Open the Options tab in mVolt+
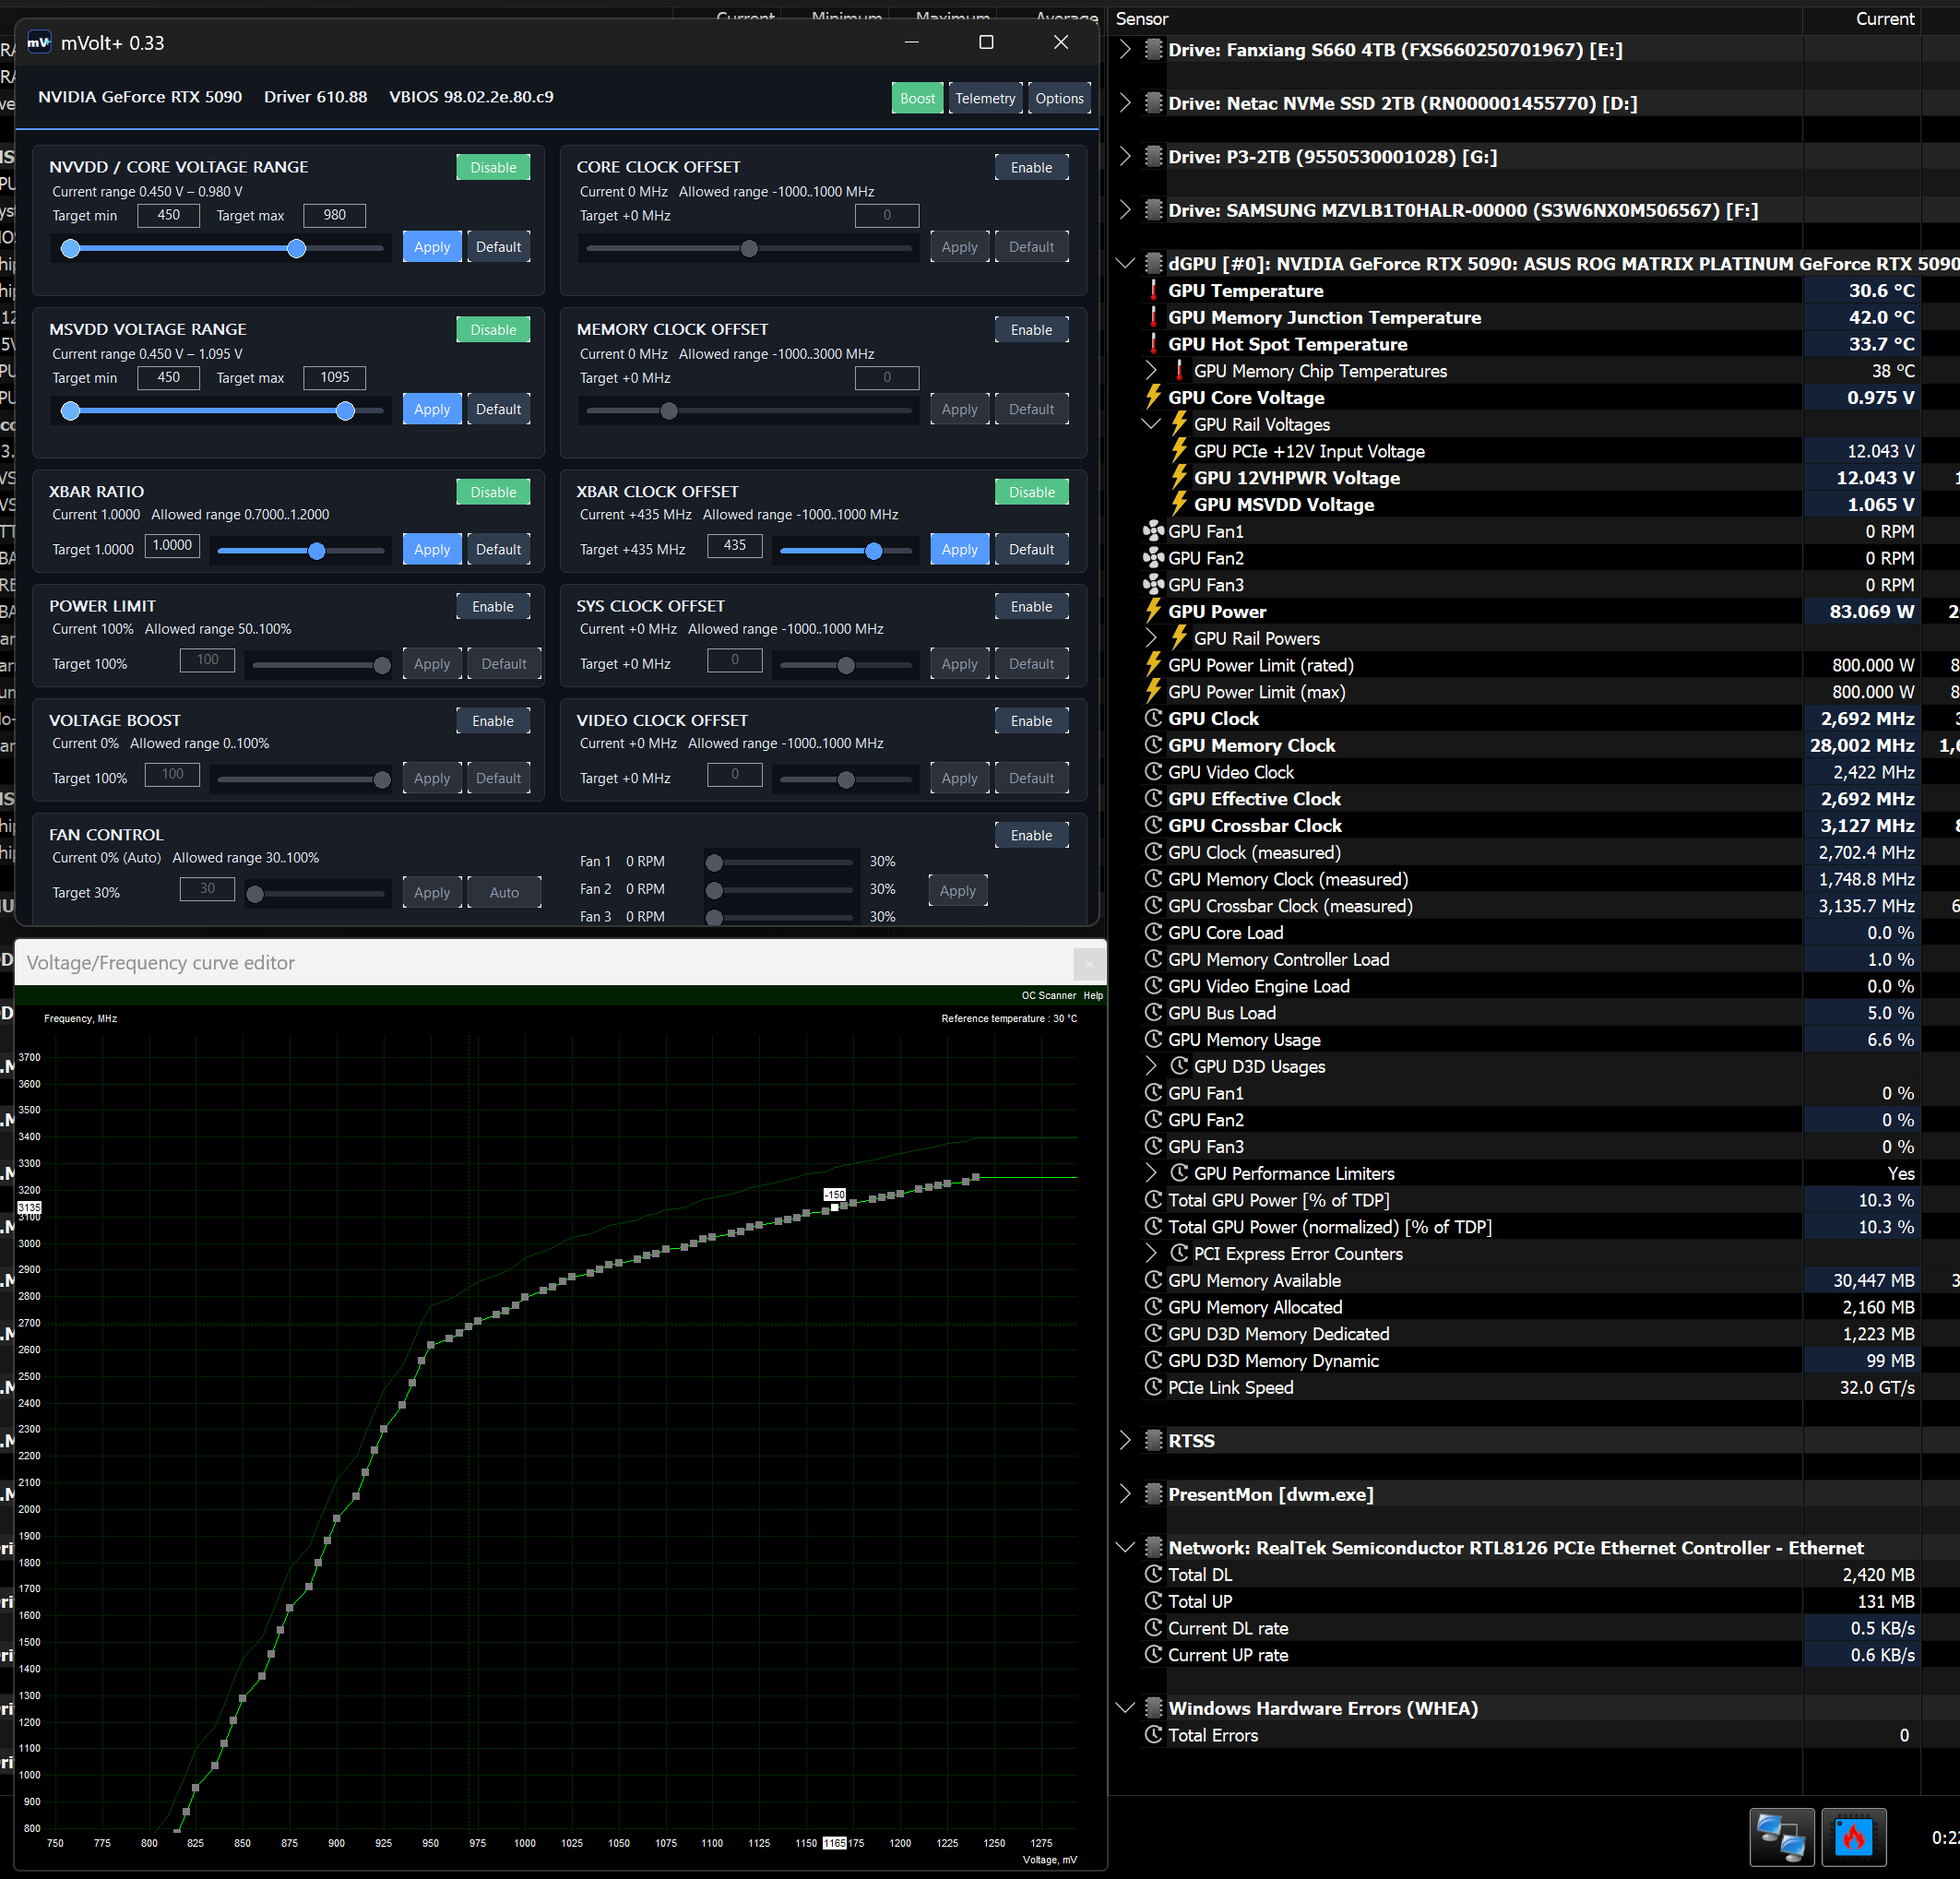1960x1879 pixels. point(1059,98)
